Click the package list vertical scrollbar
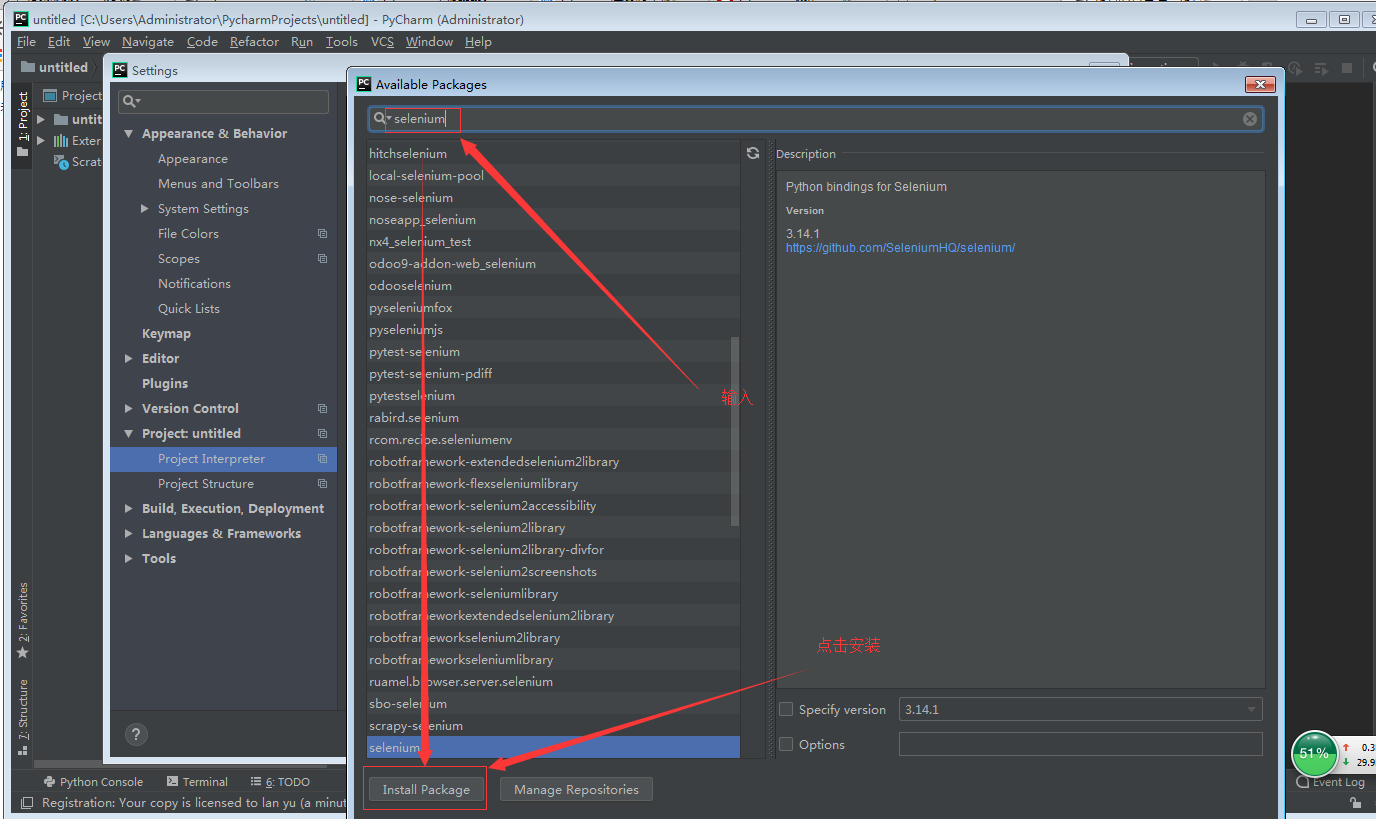This screenshot has height=819, width=1376. [736, 432]
